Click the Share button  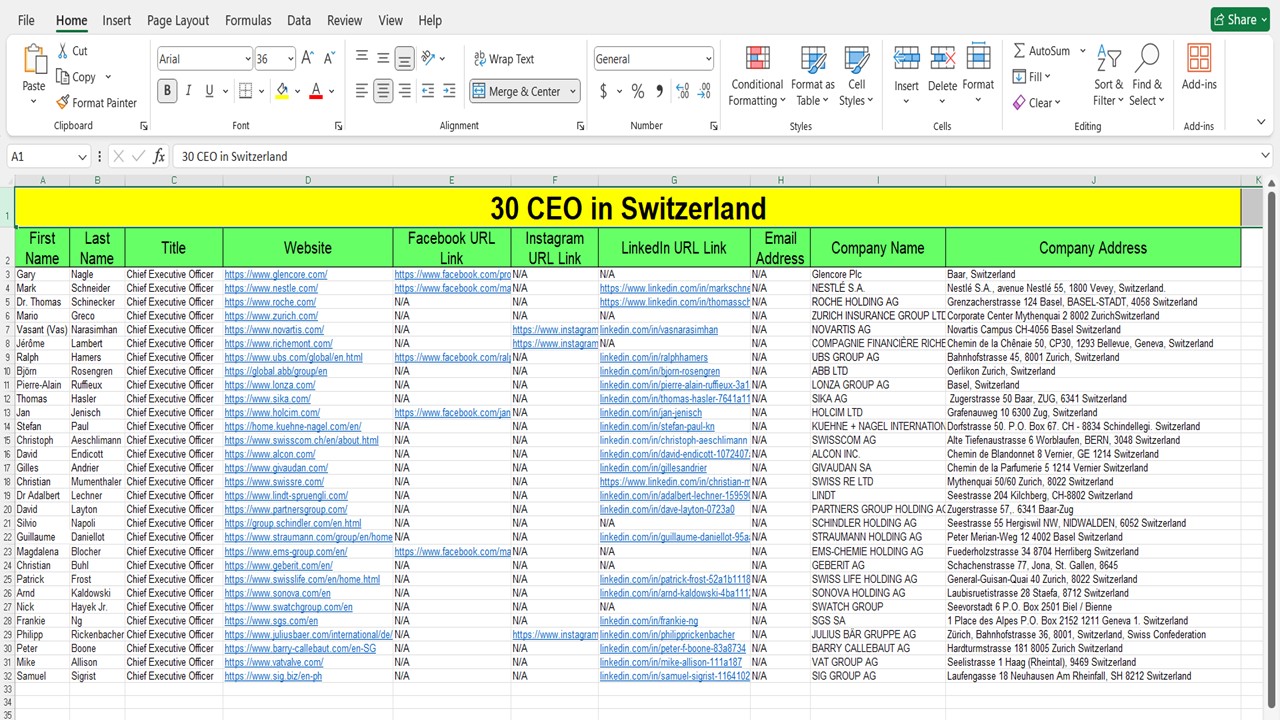[x=1240, y=20]
